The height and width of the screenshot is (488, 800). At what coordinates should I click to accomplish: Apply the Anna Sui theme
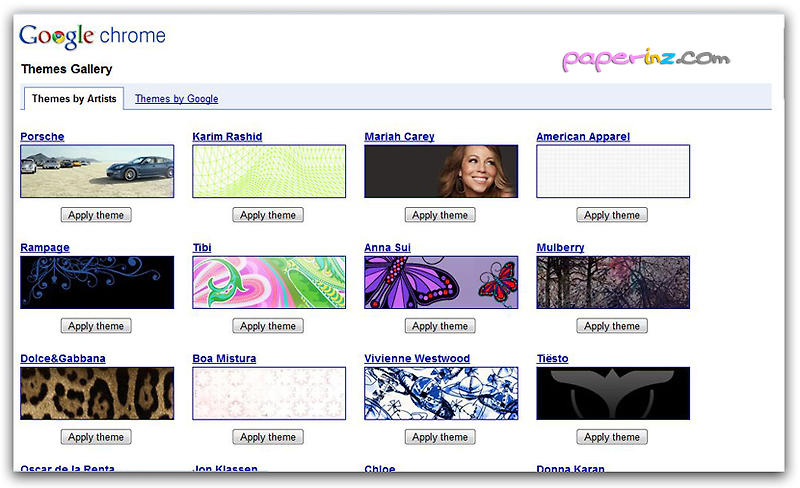pyautogui.click(x=440, y=326)
